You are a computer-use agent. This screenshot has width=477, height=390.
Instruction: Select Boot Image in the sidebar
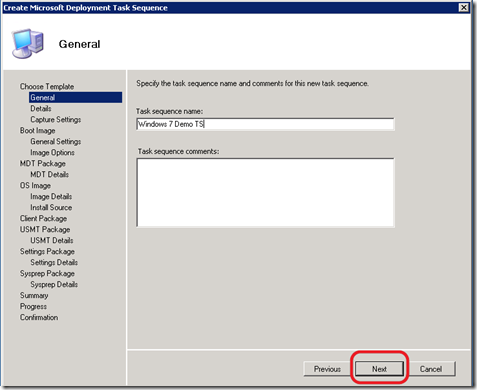click(x=37, y=130)
